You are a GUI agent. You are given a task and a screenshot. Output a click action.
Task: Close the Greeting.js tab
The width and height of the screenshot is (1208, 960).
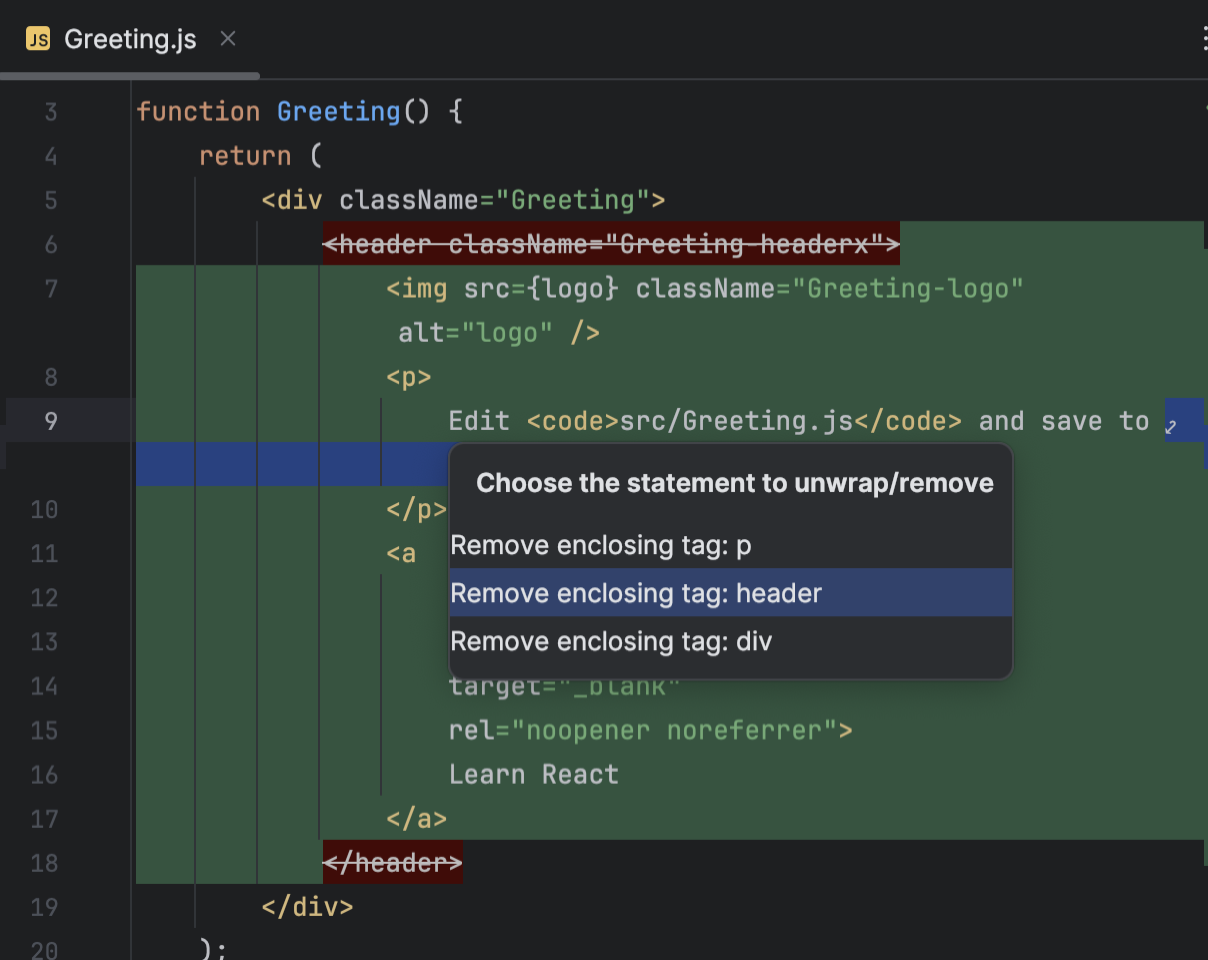point(227,39)
